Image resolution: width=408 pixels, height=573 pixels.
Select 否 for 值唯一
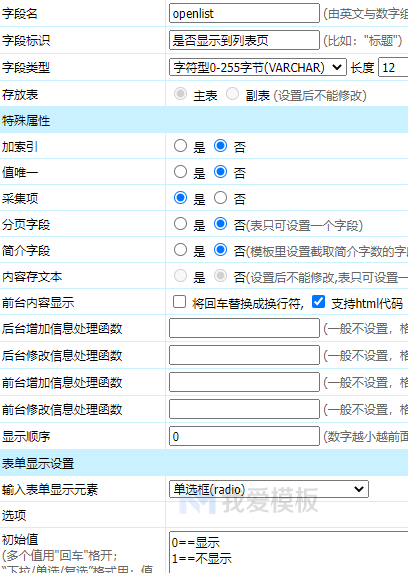(220, 172)
